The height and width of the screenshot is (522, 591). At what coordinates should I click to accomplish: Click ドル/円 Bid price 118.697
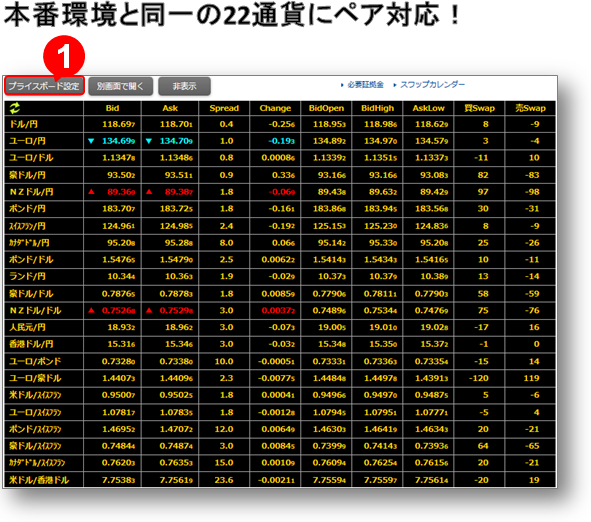118,124
